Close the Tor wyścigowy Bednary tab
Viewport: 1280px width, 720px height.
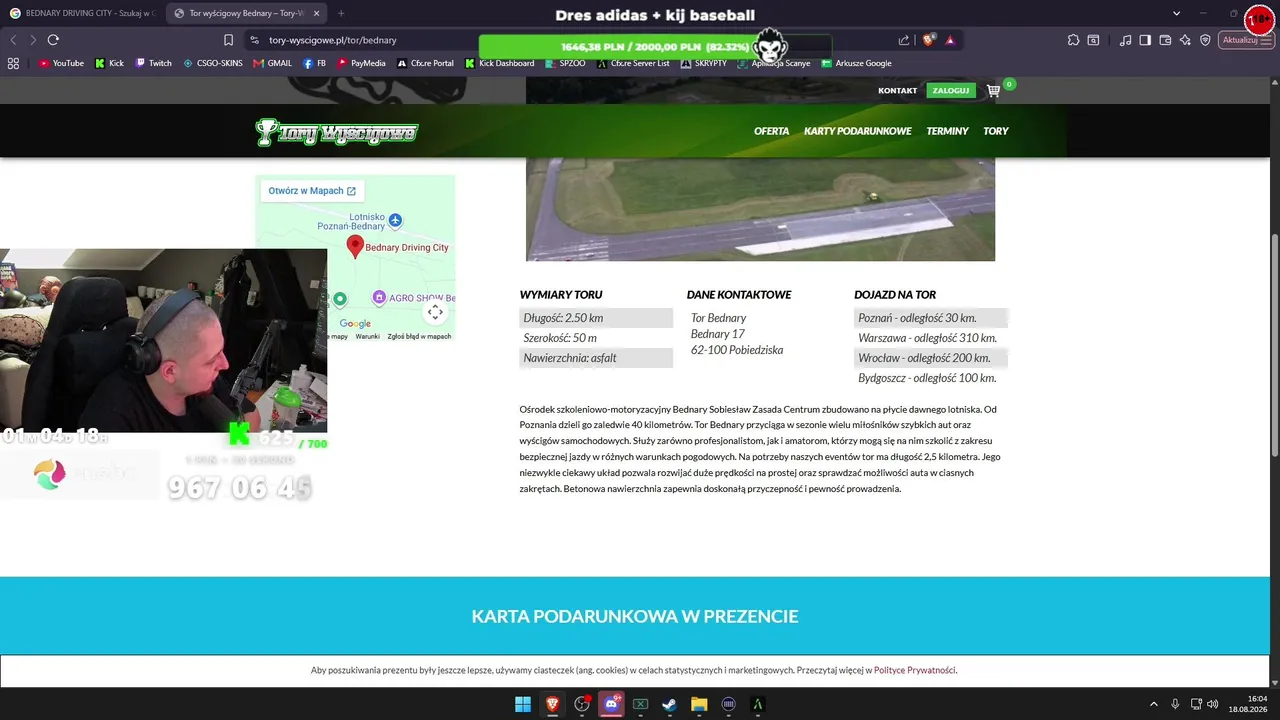tap(315, 13)
